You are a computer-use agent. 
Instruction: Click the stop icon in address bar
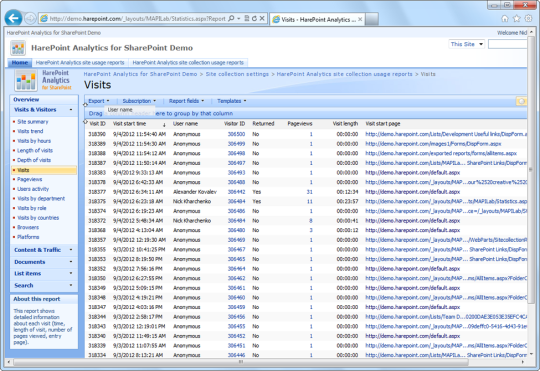point(262,19)
